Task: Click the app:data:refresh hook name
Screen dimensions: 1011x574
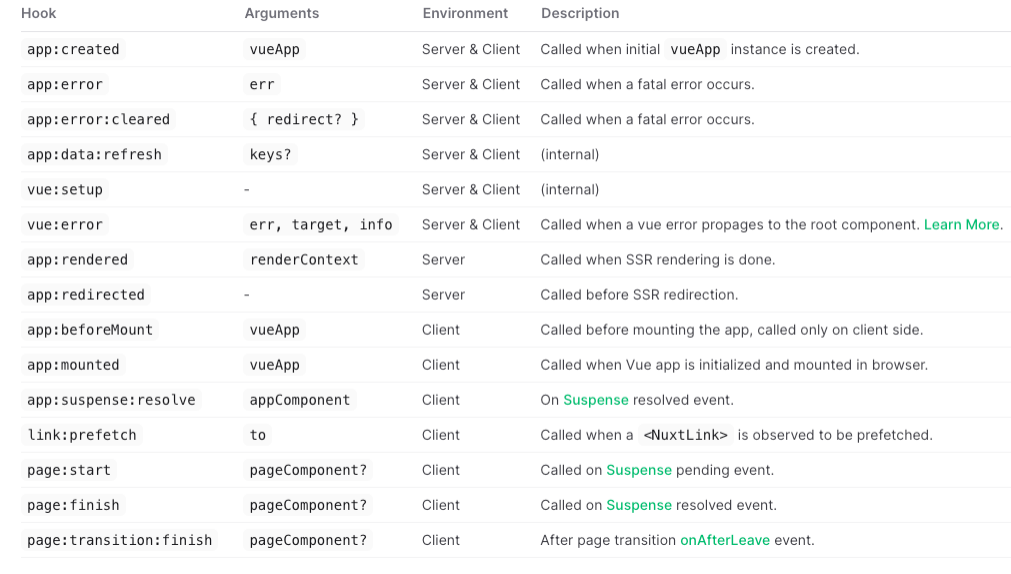Action: click(x=94, y=155)
